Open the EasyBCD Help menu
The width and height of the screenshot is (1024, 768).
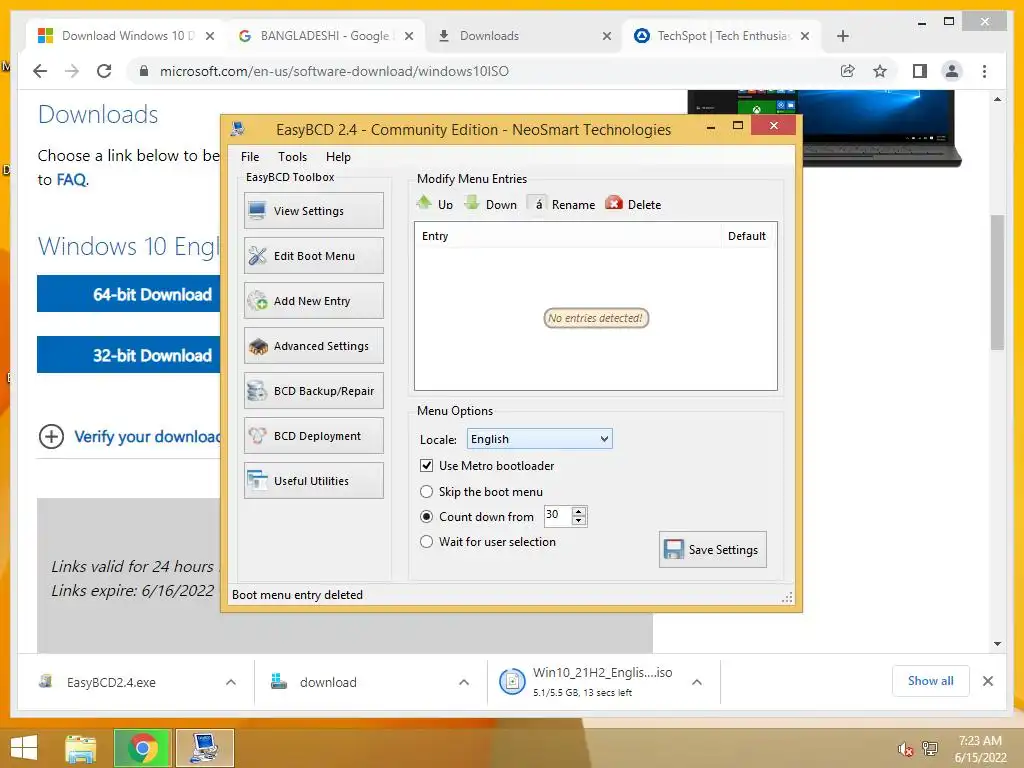(338, 157)
